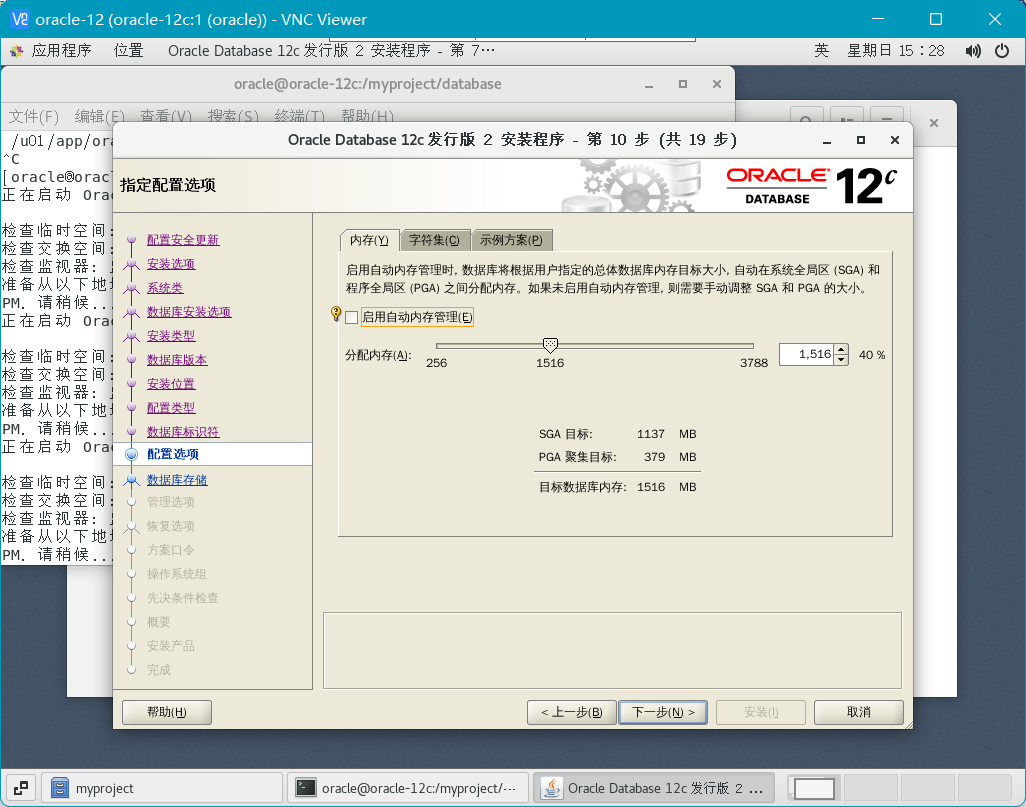1026x807 pixels.
Task: Switch to Oracle Database installer taskbar entry
Action: 654,788
